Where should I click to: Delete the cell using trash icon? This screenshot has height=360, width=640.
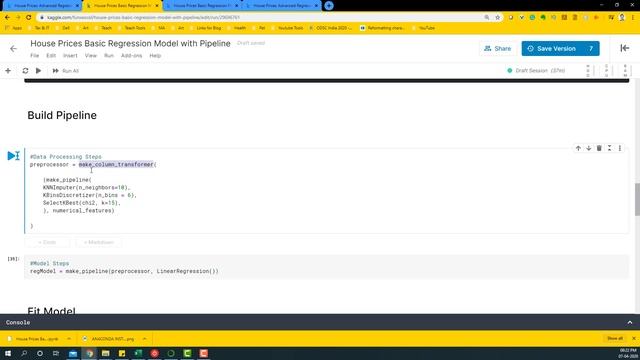599,148
